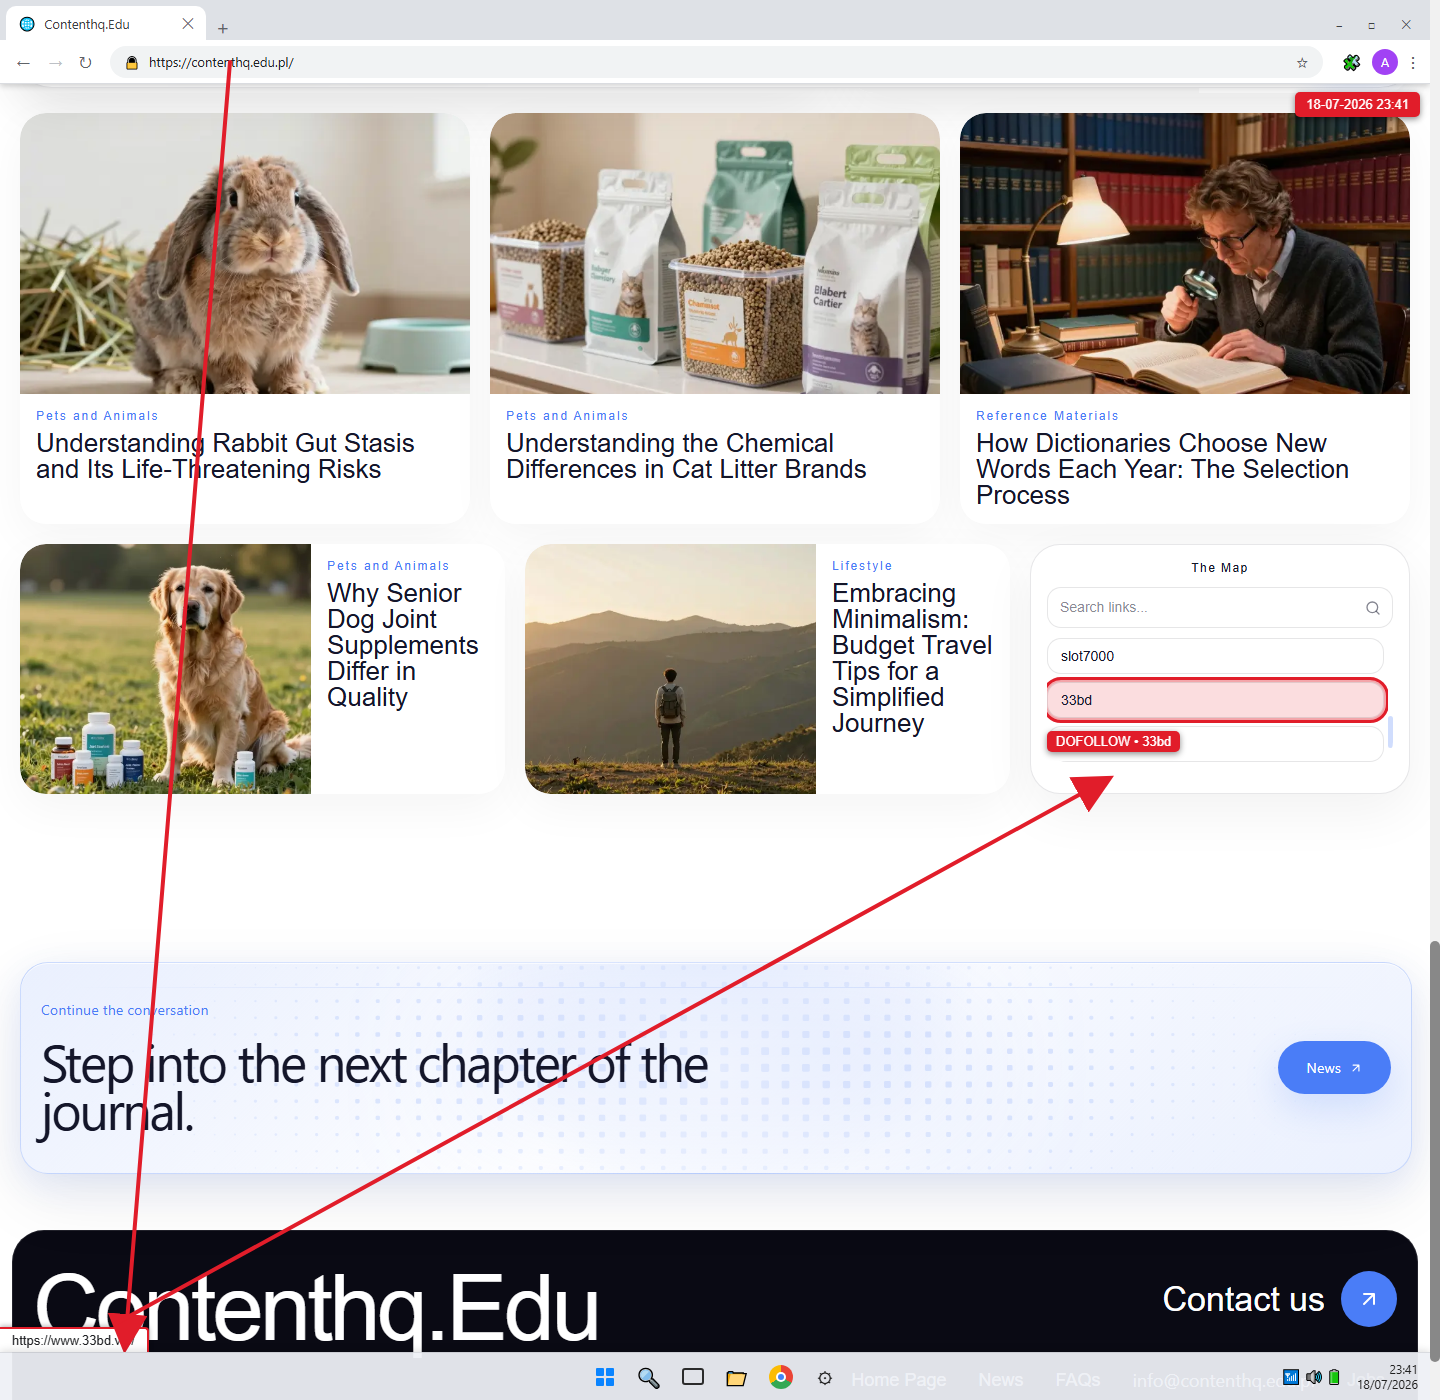Click the Reference Materials category label
Viewport: 1440px width, 1400px height.
1047,416
